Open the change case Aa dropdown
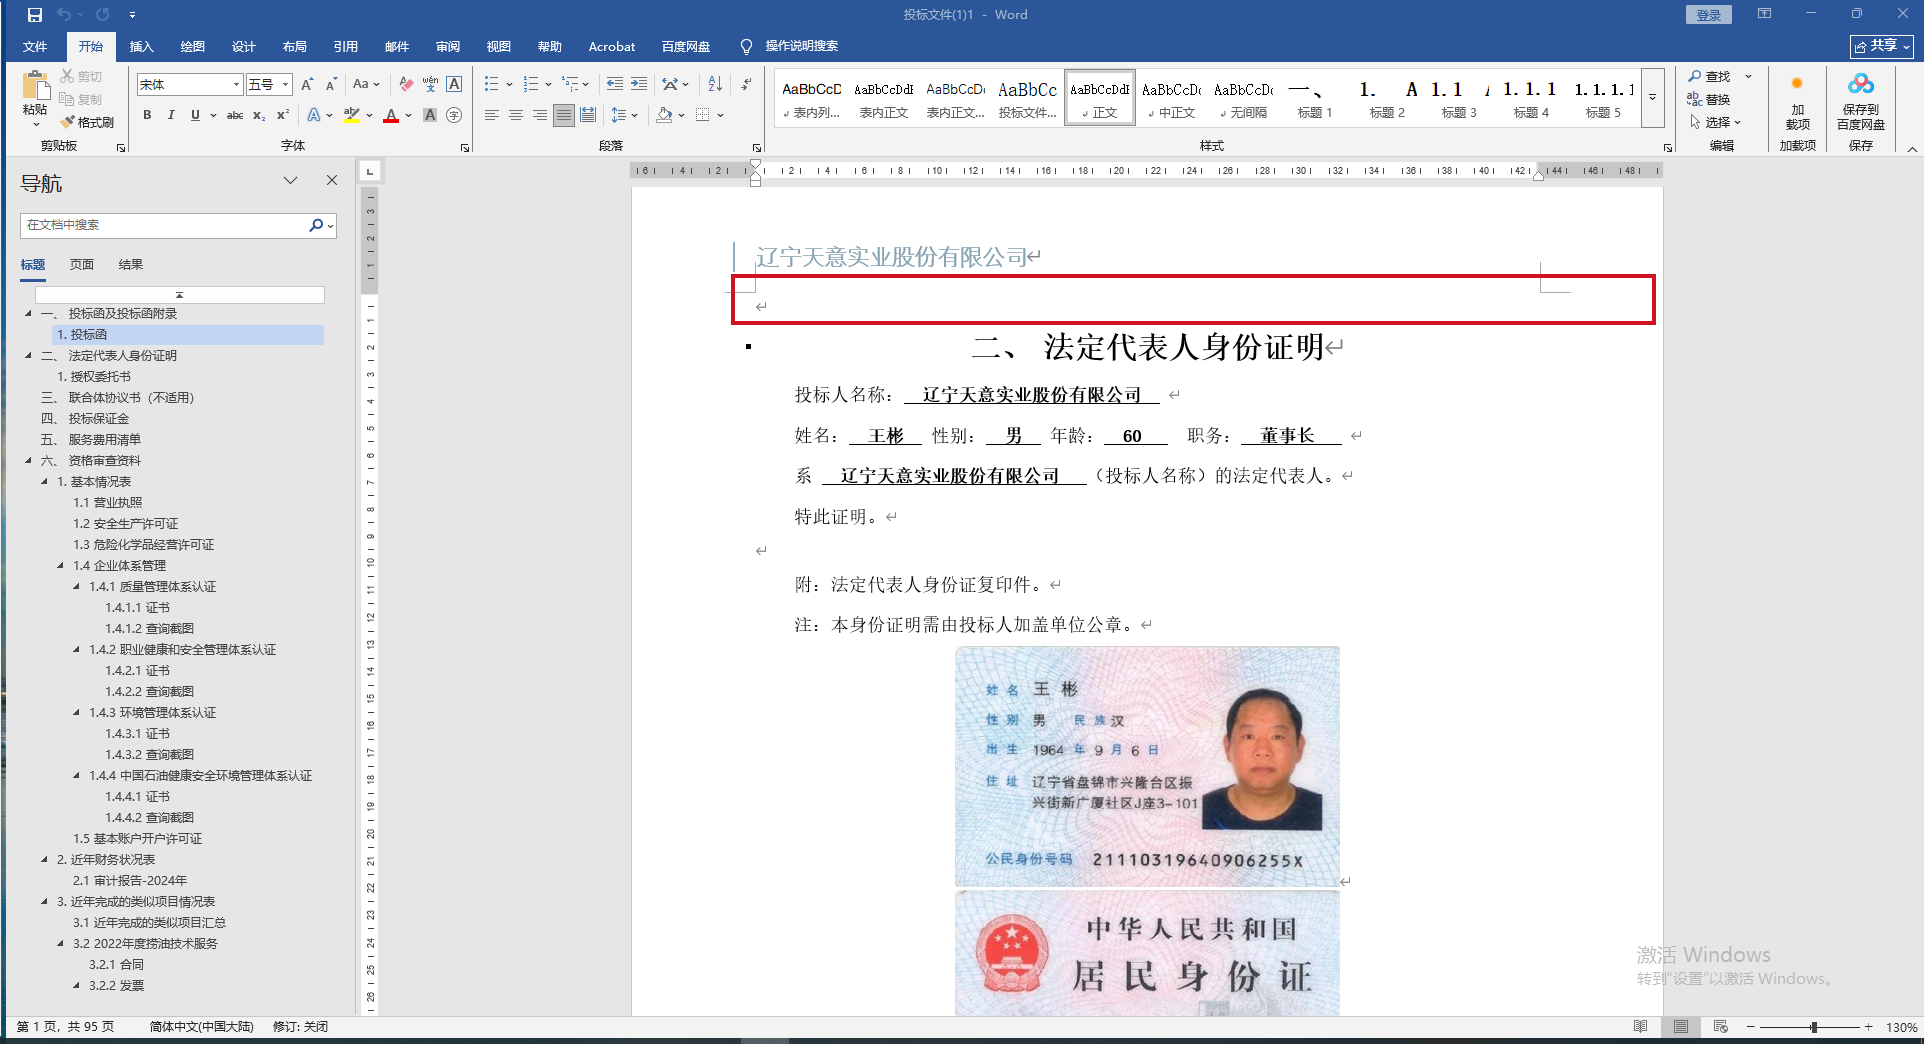Image resolution: width=1924 pixels, height=1044 pixels. (x=366, y=85)
